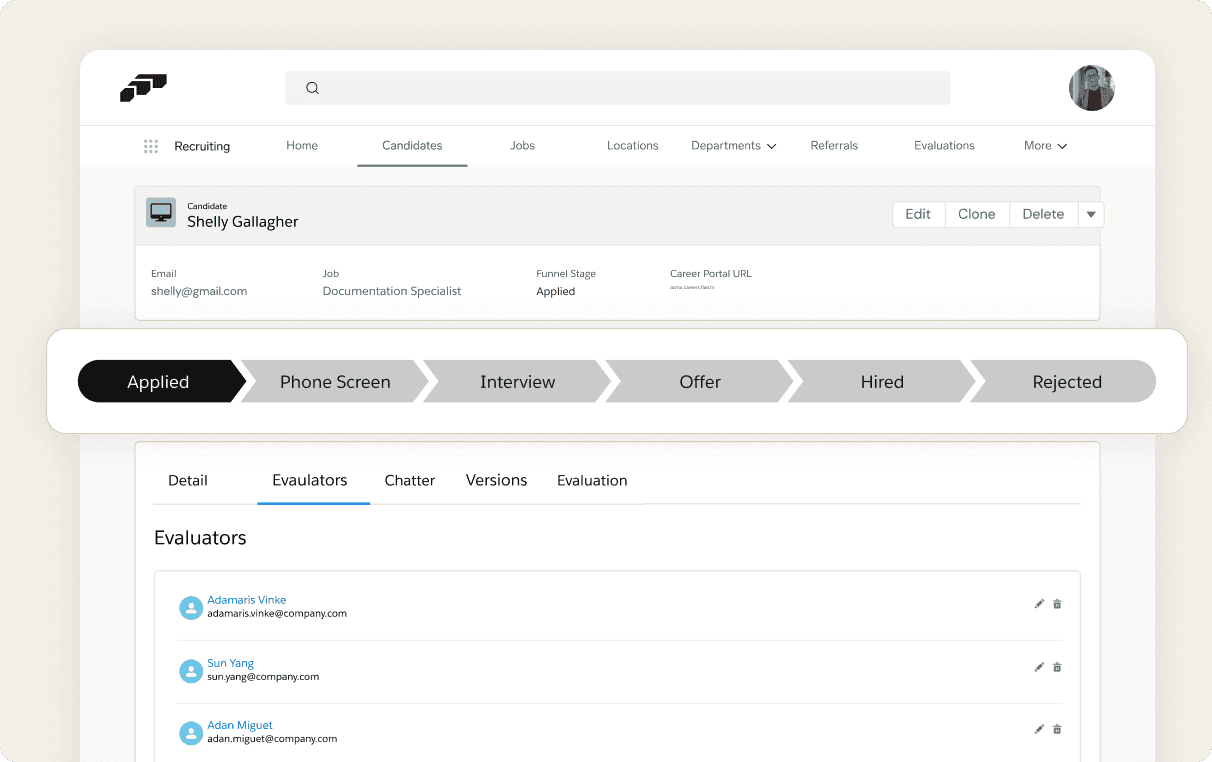Click the Clone button
Viewport: 1212px width, 762px height.
(977, 214)
